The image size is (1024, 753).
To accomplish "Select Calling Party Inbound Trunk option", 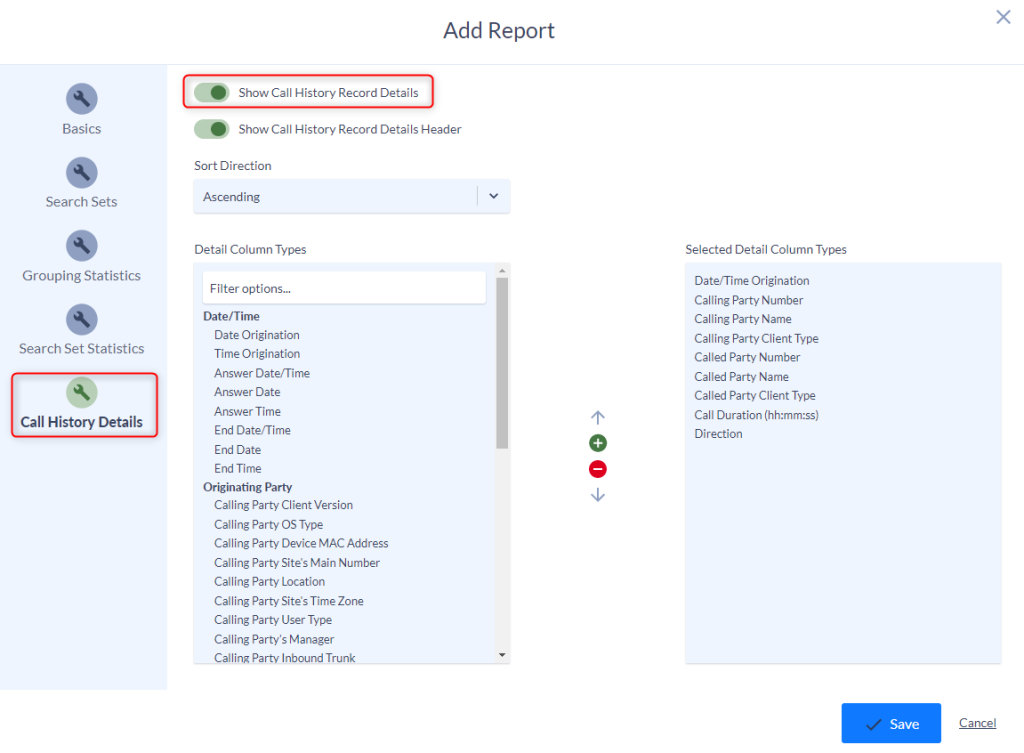I will (x=285, y=658).
